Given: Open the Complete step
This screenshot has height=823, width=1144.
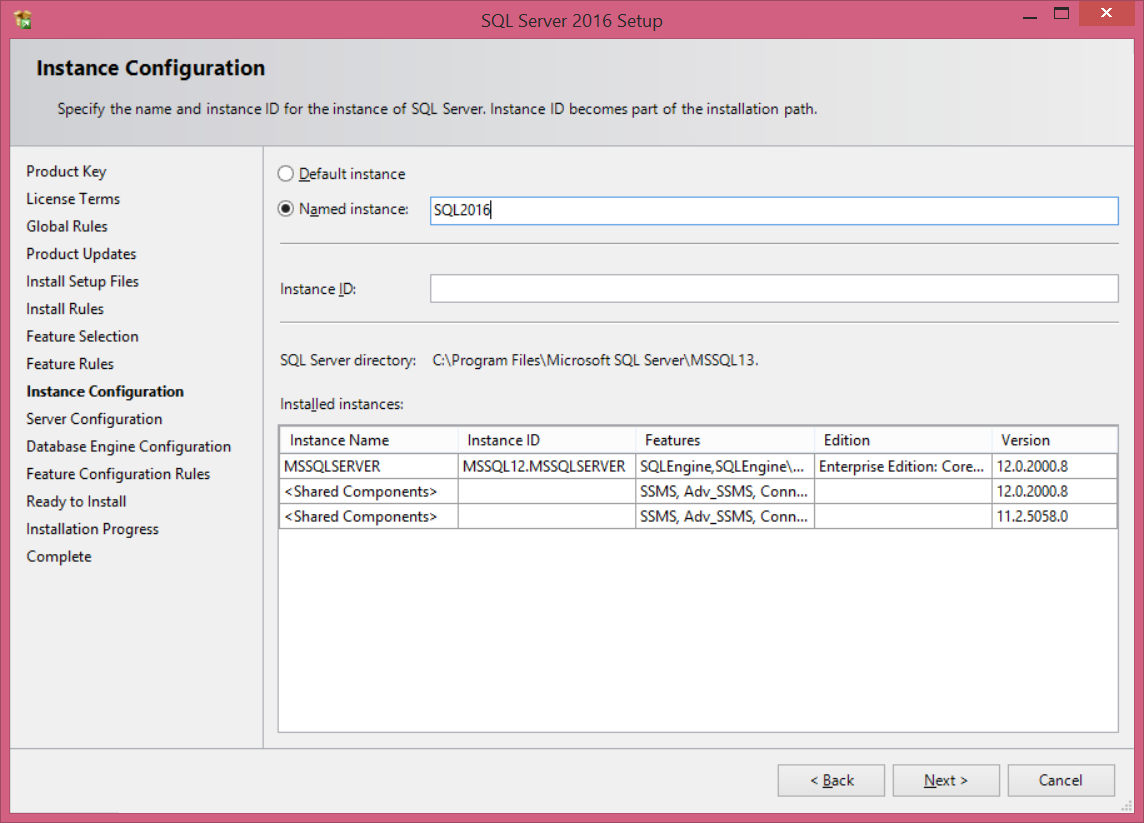Looking at the screenshot, I should point(59,557).
